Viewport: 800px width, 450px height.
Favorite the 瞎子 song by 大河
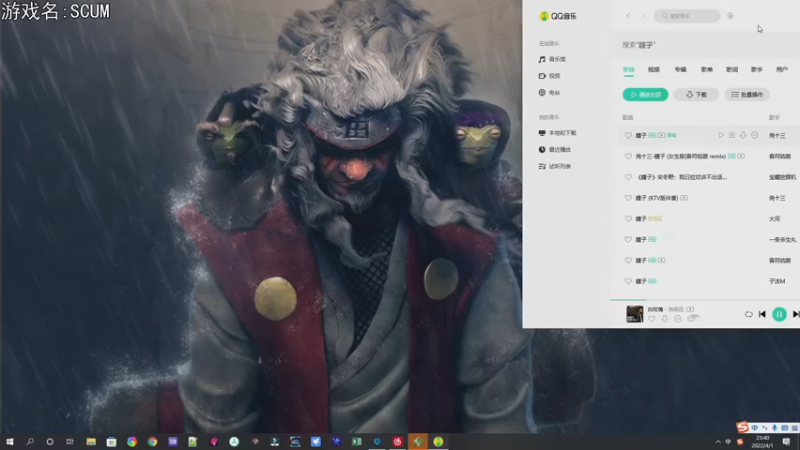pos(628,218)
